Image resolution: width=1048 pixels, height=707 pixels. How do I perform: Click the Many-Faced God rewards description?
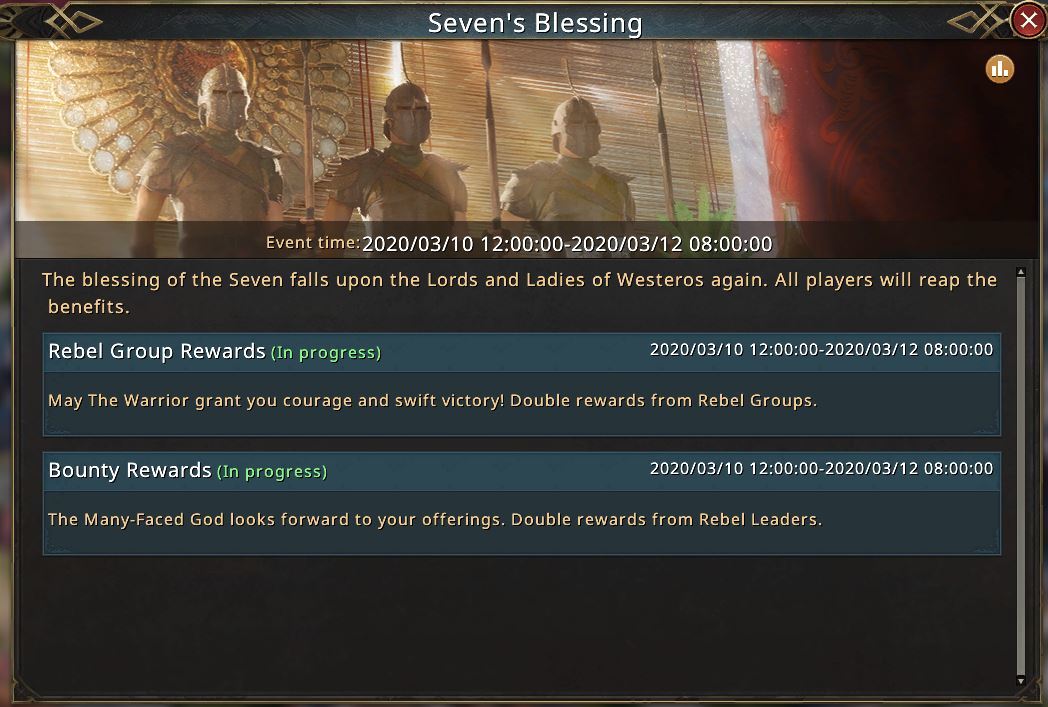point(435,519)
